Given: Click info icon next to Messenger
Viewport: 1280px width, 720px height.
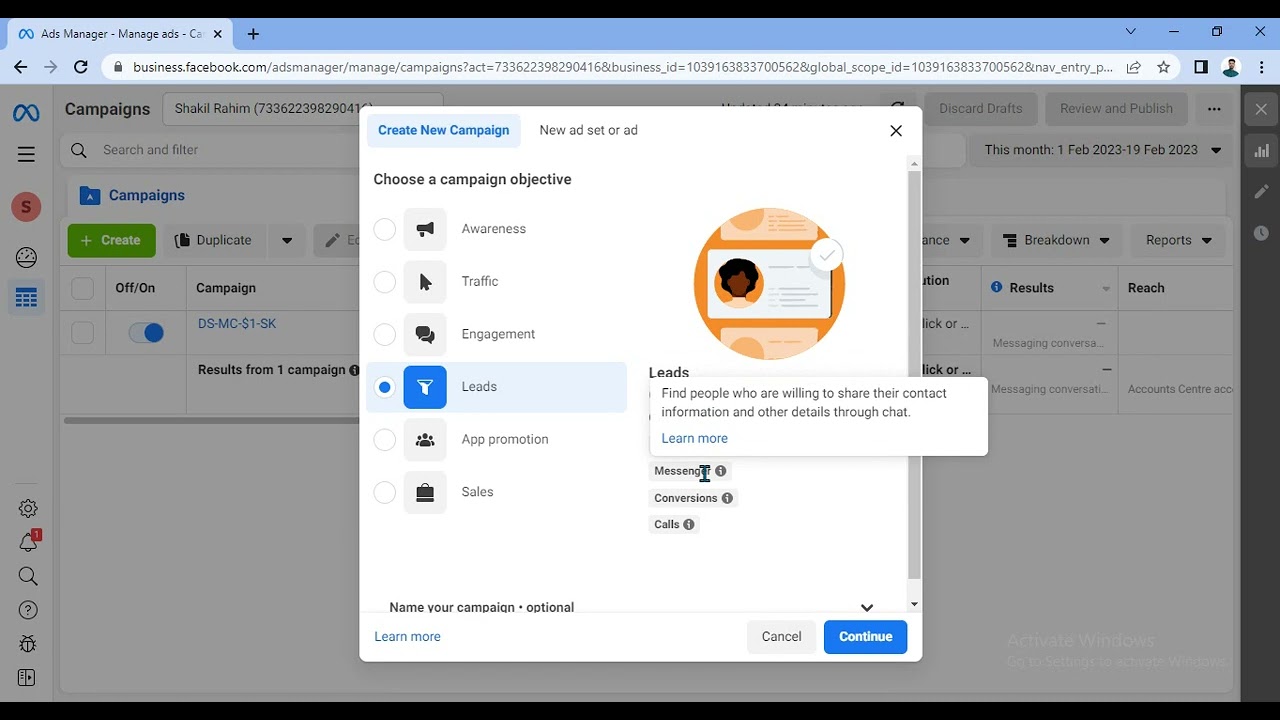Looking at the screenshot, I should pos(720,471).
